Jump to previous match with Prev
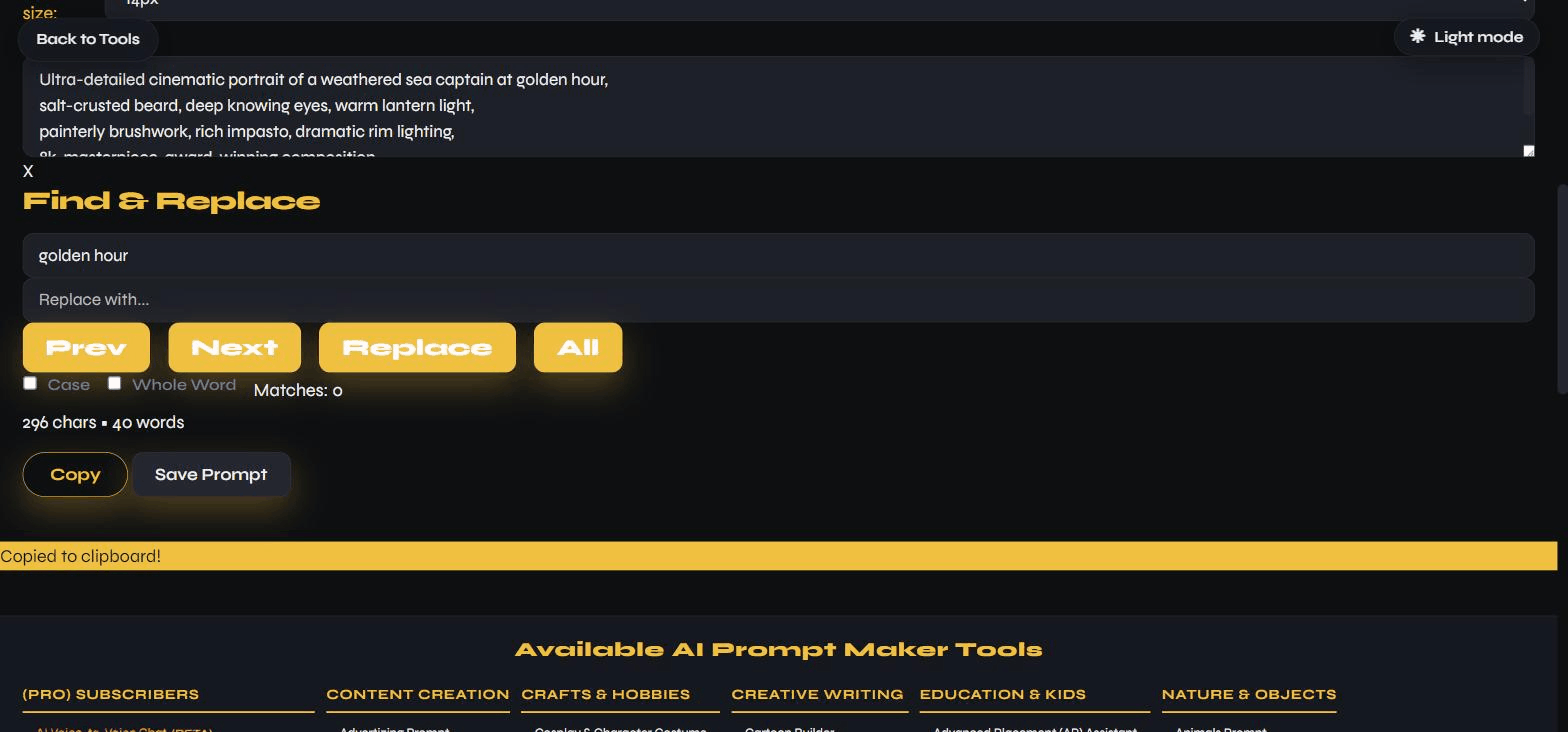Screen dimensions: 1568x732 (86, 348)
